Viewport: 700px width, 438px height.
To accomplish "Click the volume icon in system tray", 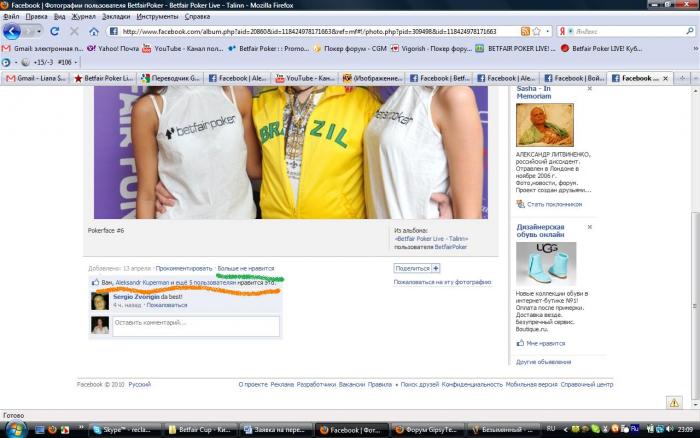I will coord(669,430).
